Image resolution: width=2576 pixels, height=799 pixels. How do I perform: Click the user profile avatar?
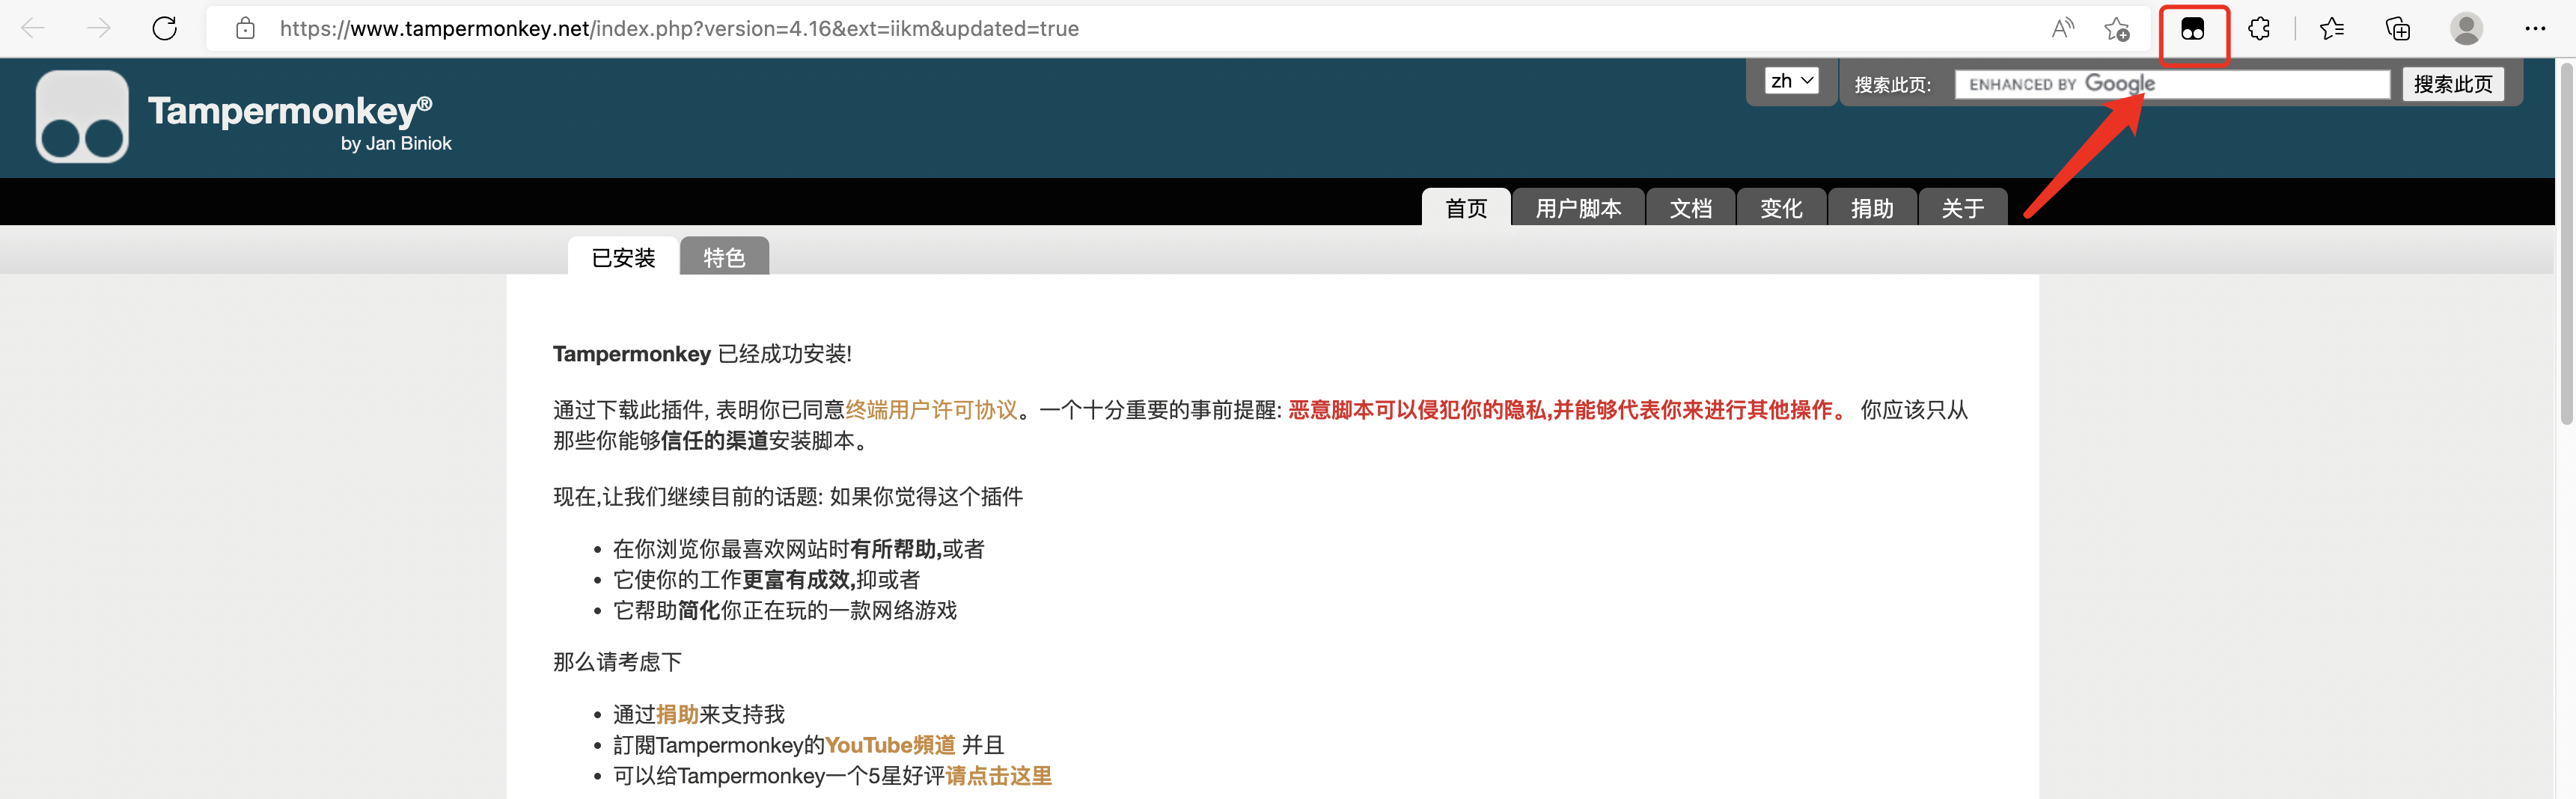tap(2466, 28)
